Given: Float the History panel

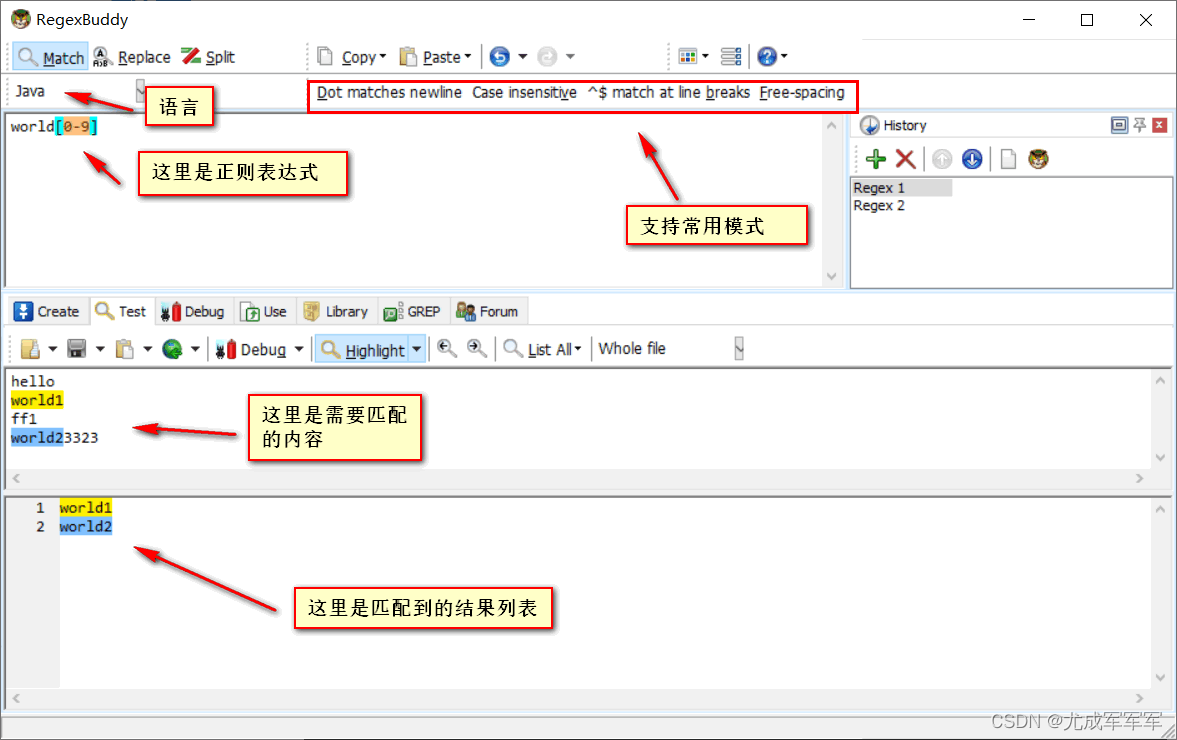Looking at the screenshot, I should [x=1118, y=125].
